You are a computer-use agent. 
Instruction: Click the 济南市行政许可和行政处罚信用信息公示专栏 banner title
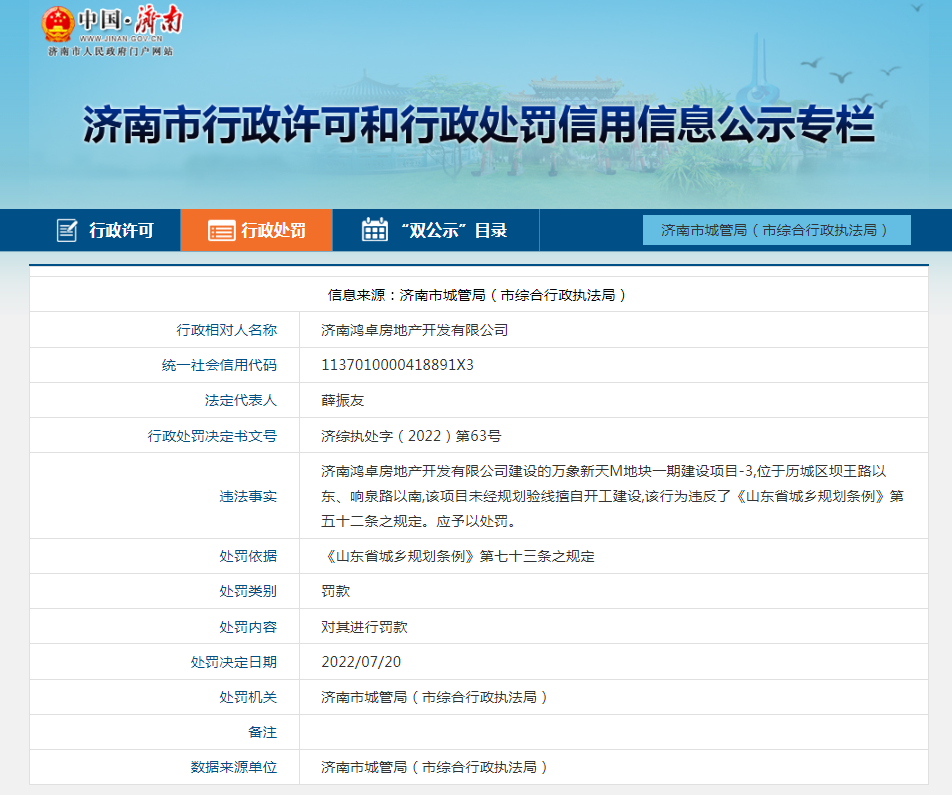click(478, 125)
